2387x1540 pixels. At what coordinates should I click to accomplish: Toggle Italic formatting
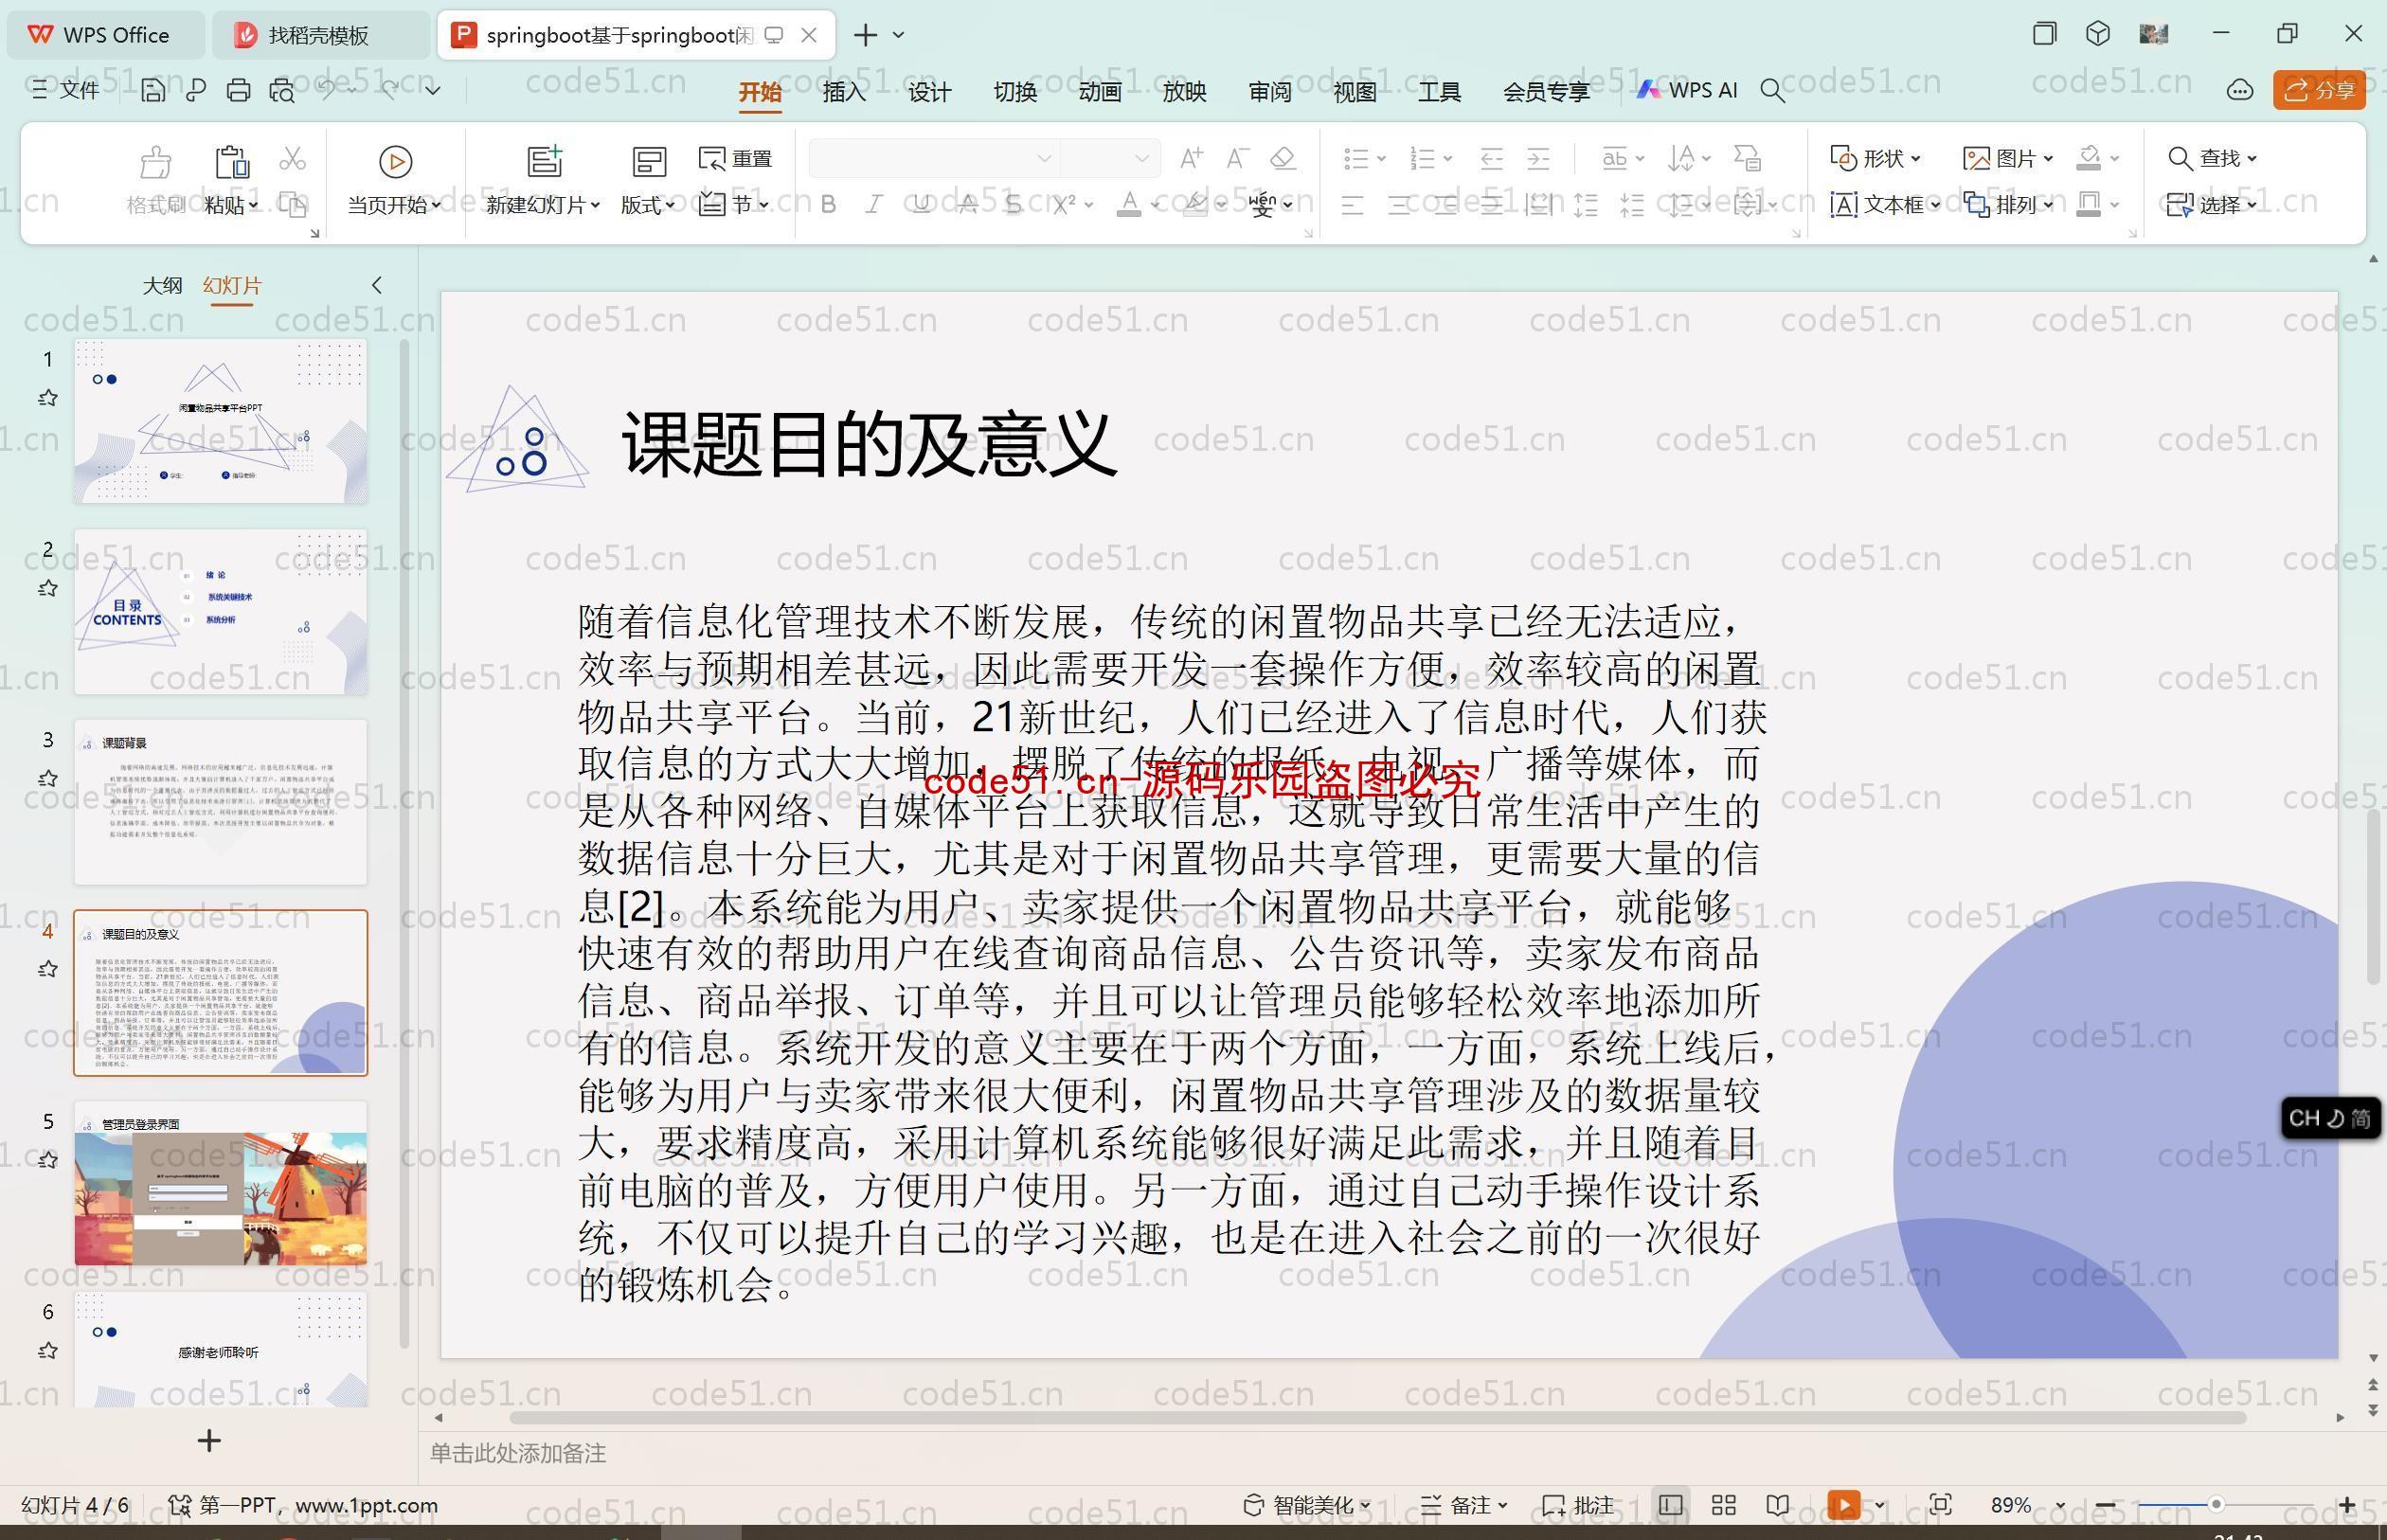[x=874, y=205]
